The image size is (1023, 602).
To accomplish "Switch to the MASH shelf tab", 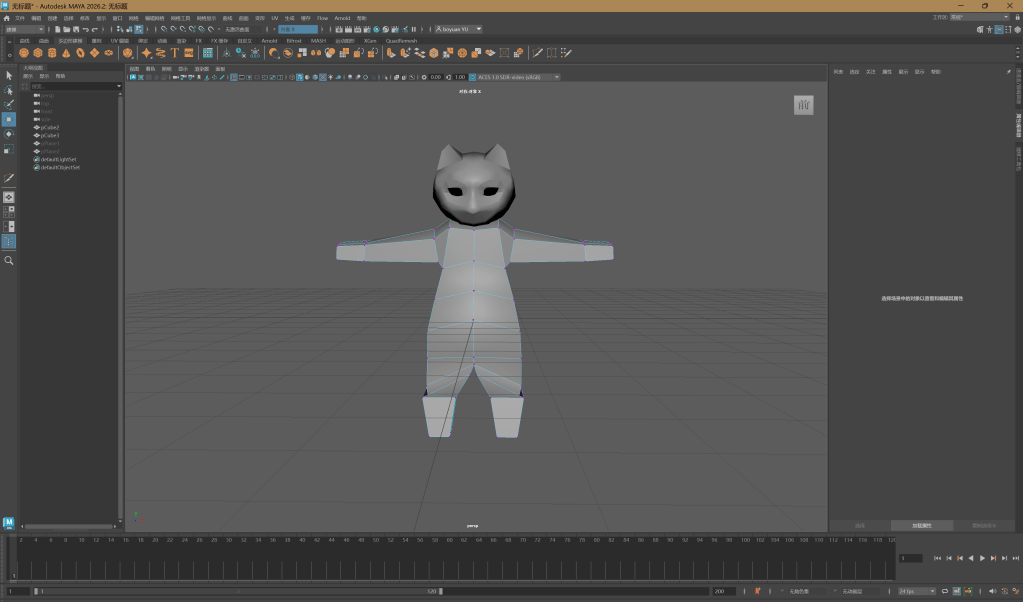I will point(318,41).
